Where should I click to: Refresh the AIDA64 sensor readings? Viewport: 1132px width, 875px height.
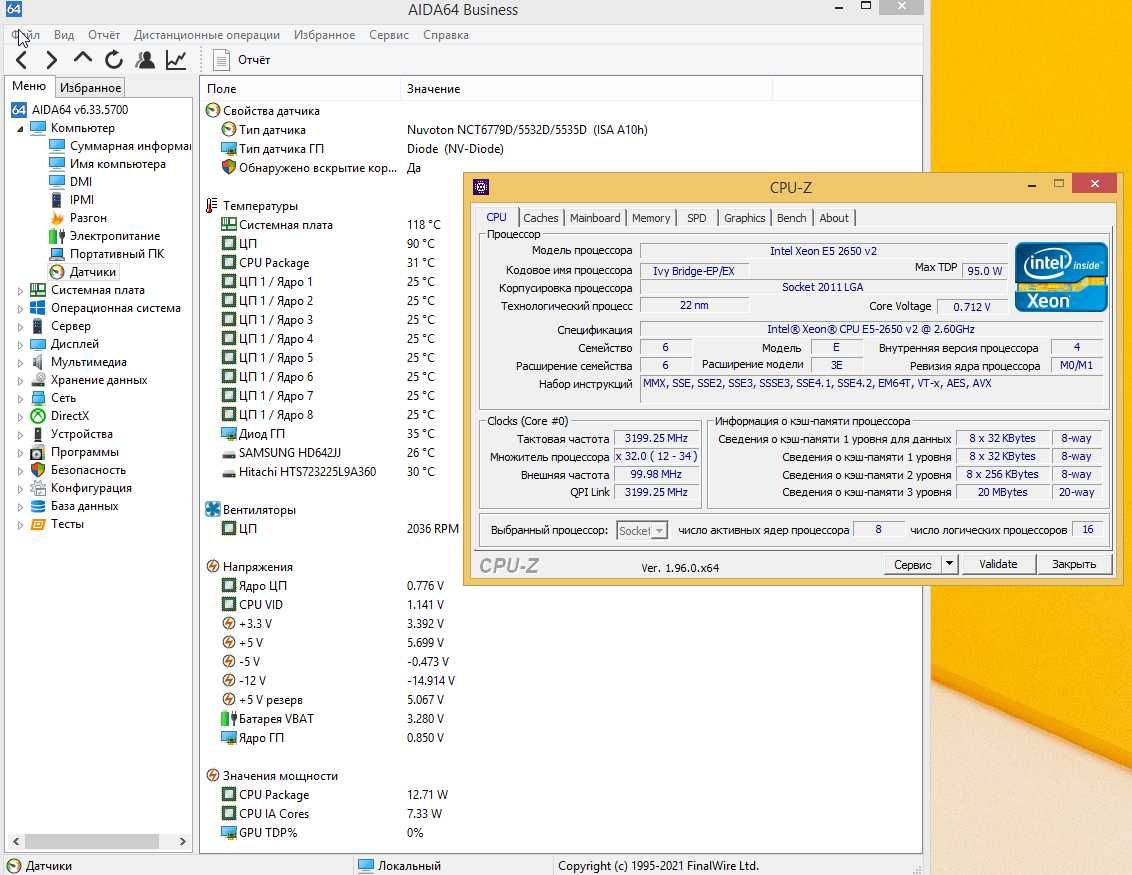pyautogui.click(x=113, y=60)
